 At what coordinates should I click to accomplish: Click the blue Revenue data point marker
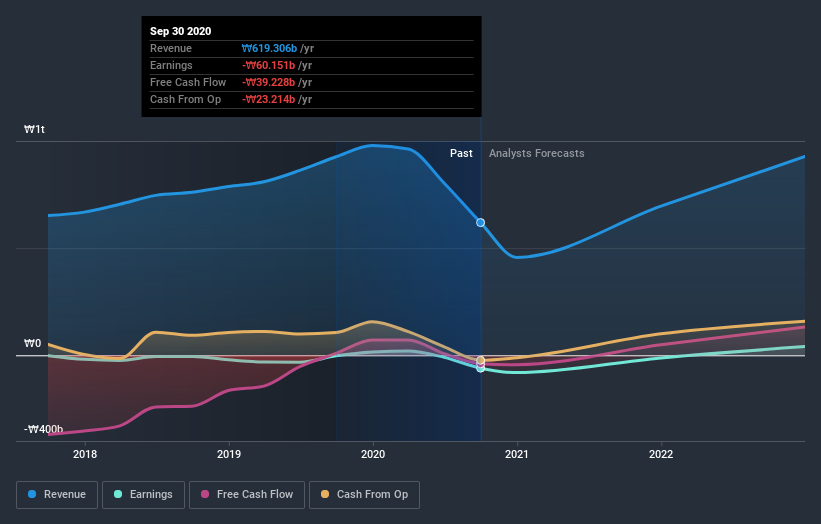(x=481, y=222)
